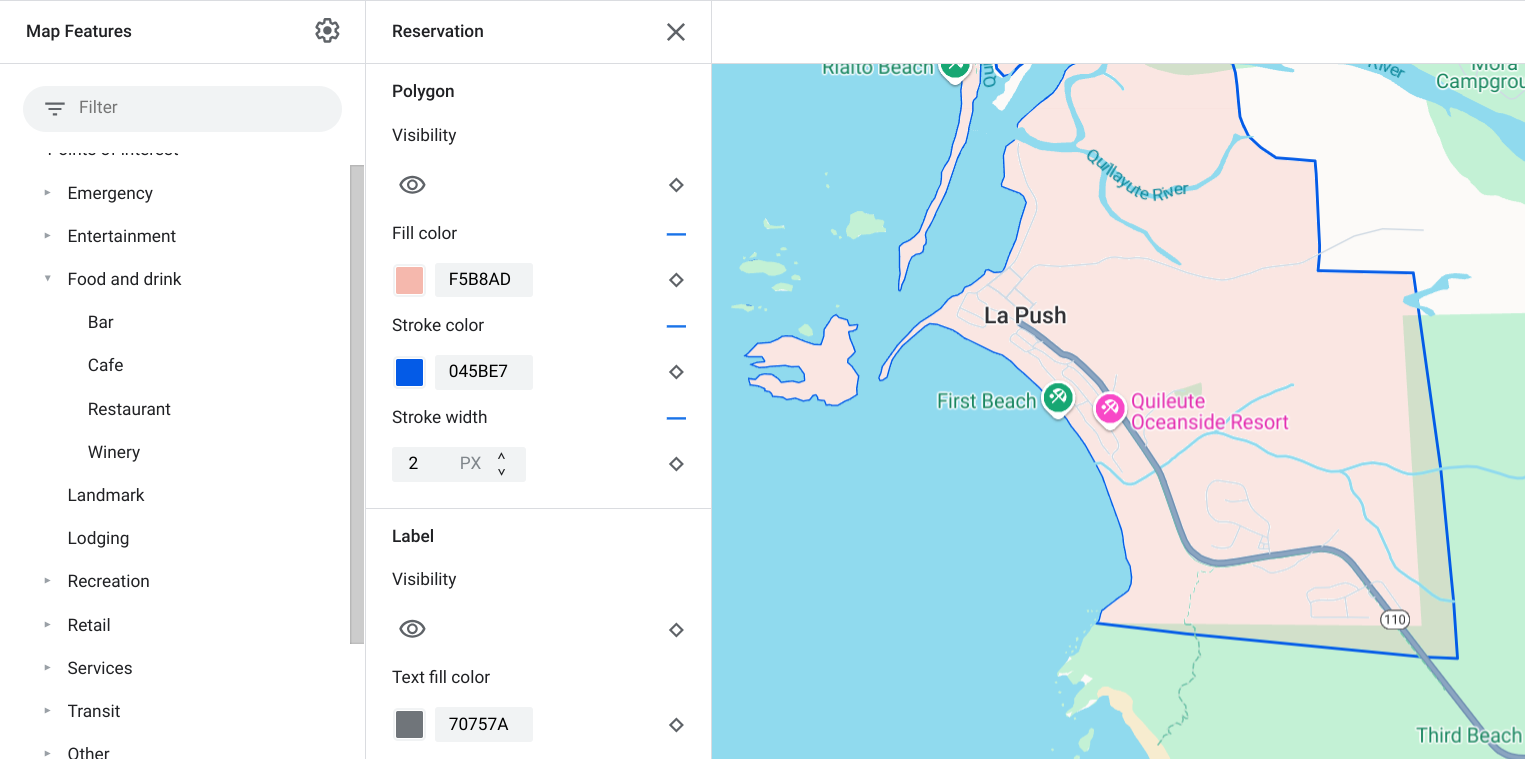Collapse the Food and drink category

tap(47, 279)
